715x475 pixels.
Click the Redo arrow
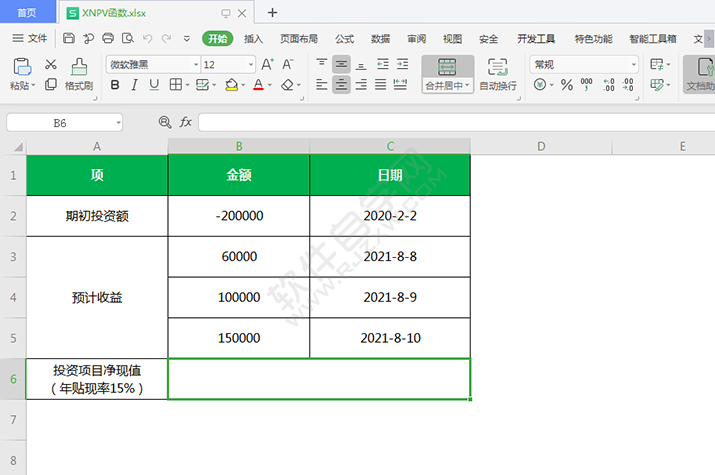[166, 38]
